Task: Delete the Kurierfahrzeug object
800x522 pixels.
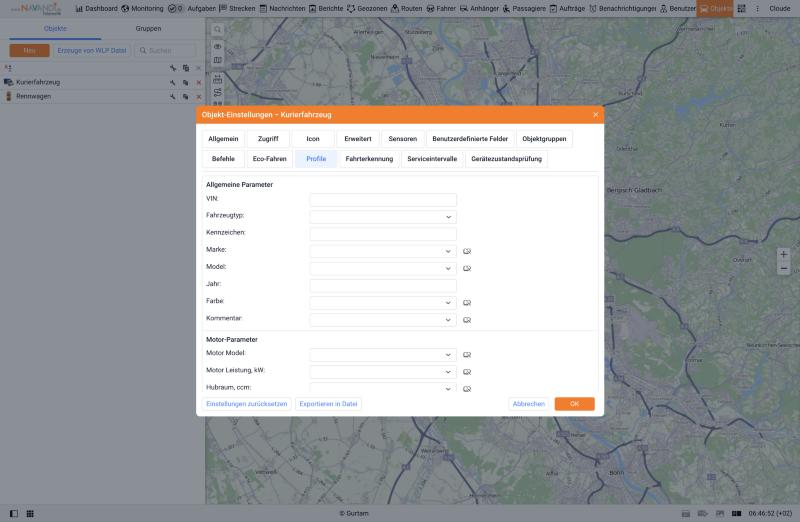Action: point(198,82)
